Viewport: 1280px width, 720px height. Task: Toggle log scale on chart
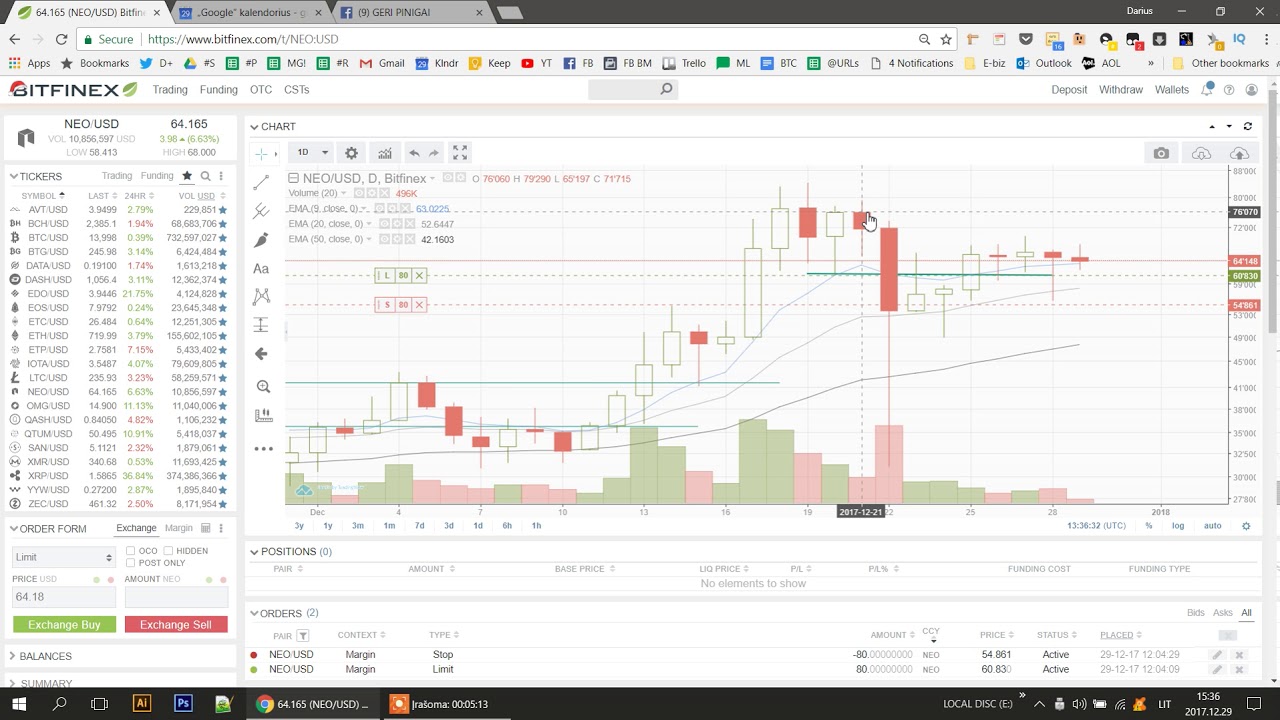(1178, 526)
